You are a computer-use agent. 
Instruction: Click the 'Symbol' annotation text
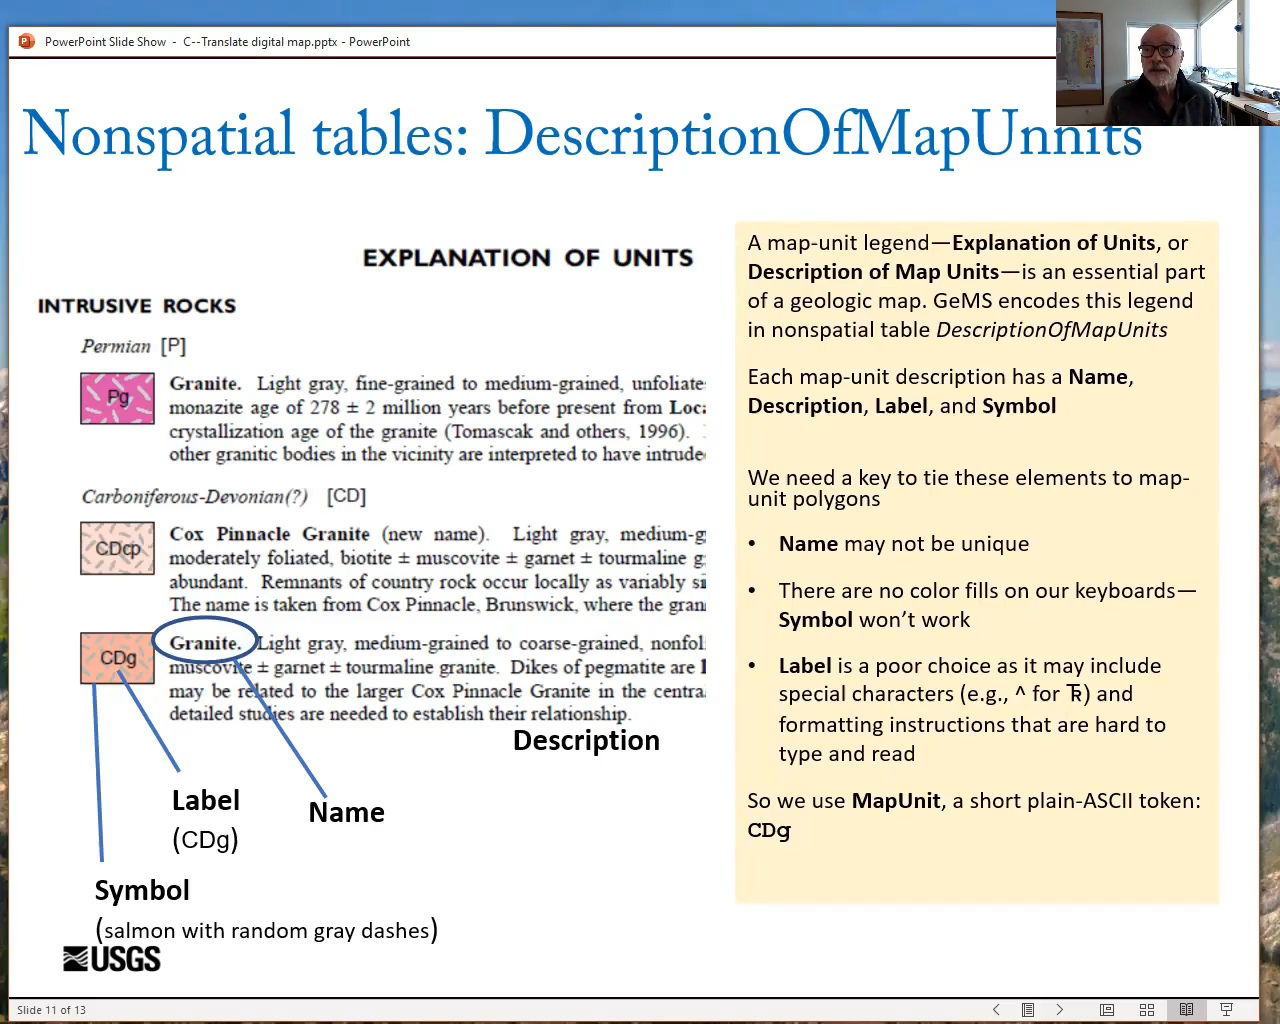[x=142, y=891]
